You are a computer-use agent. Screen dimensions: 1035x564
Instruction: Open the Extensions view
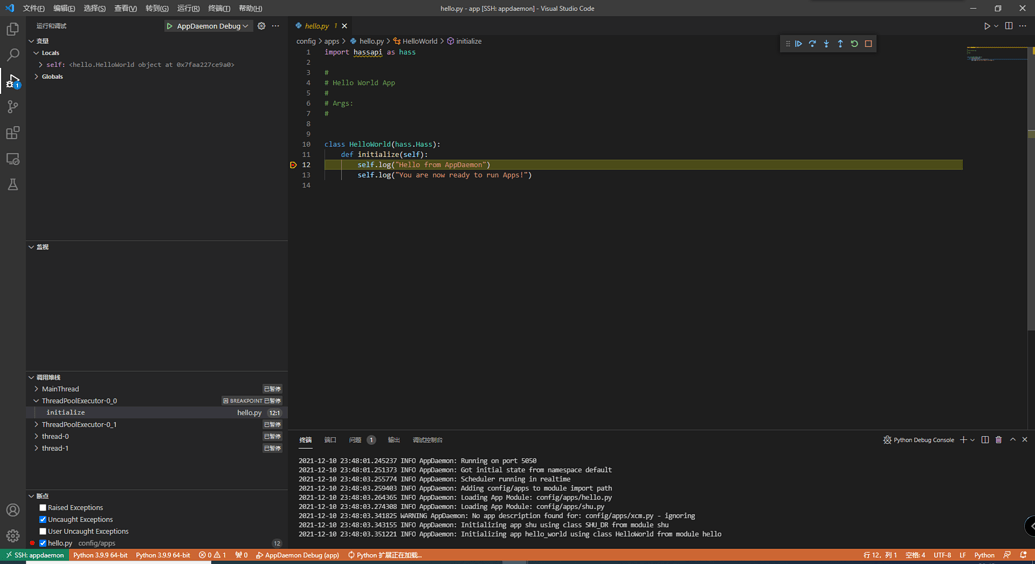[13, 133]
